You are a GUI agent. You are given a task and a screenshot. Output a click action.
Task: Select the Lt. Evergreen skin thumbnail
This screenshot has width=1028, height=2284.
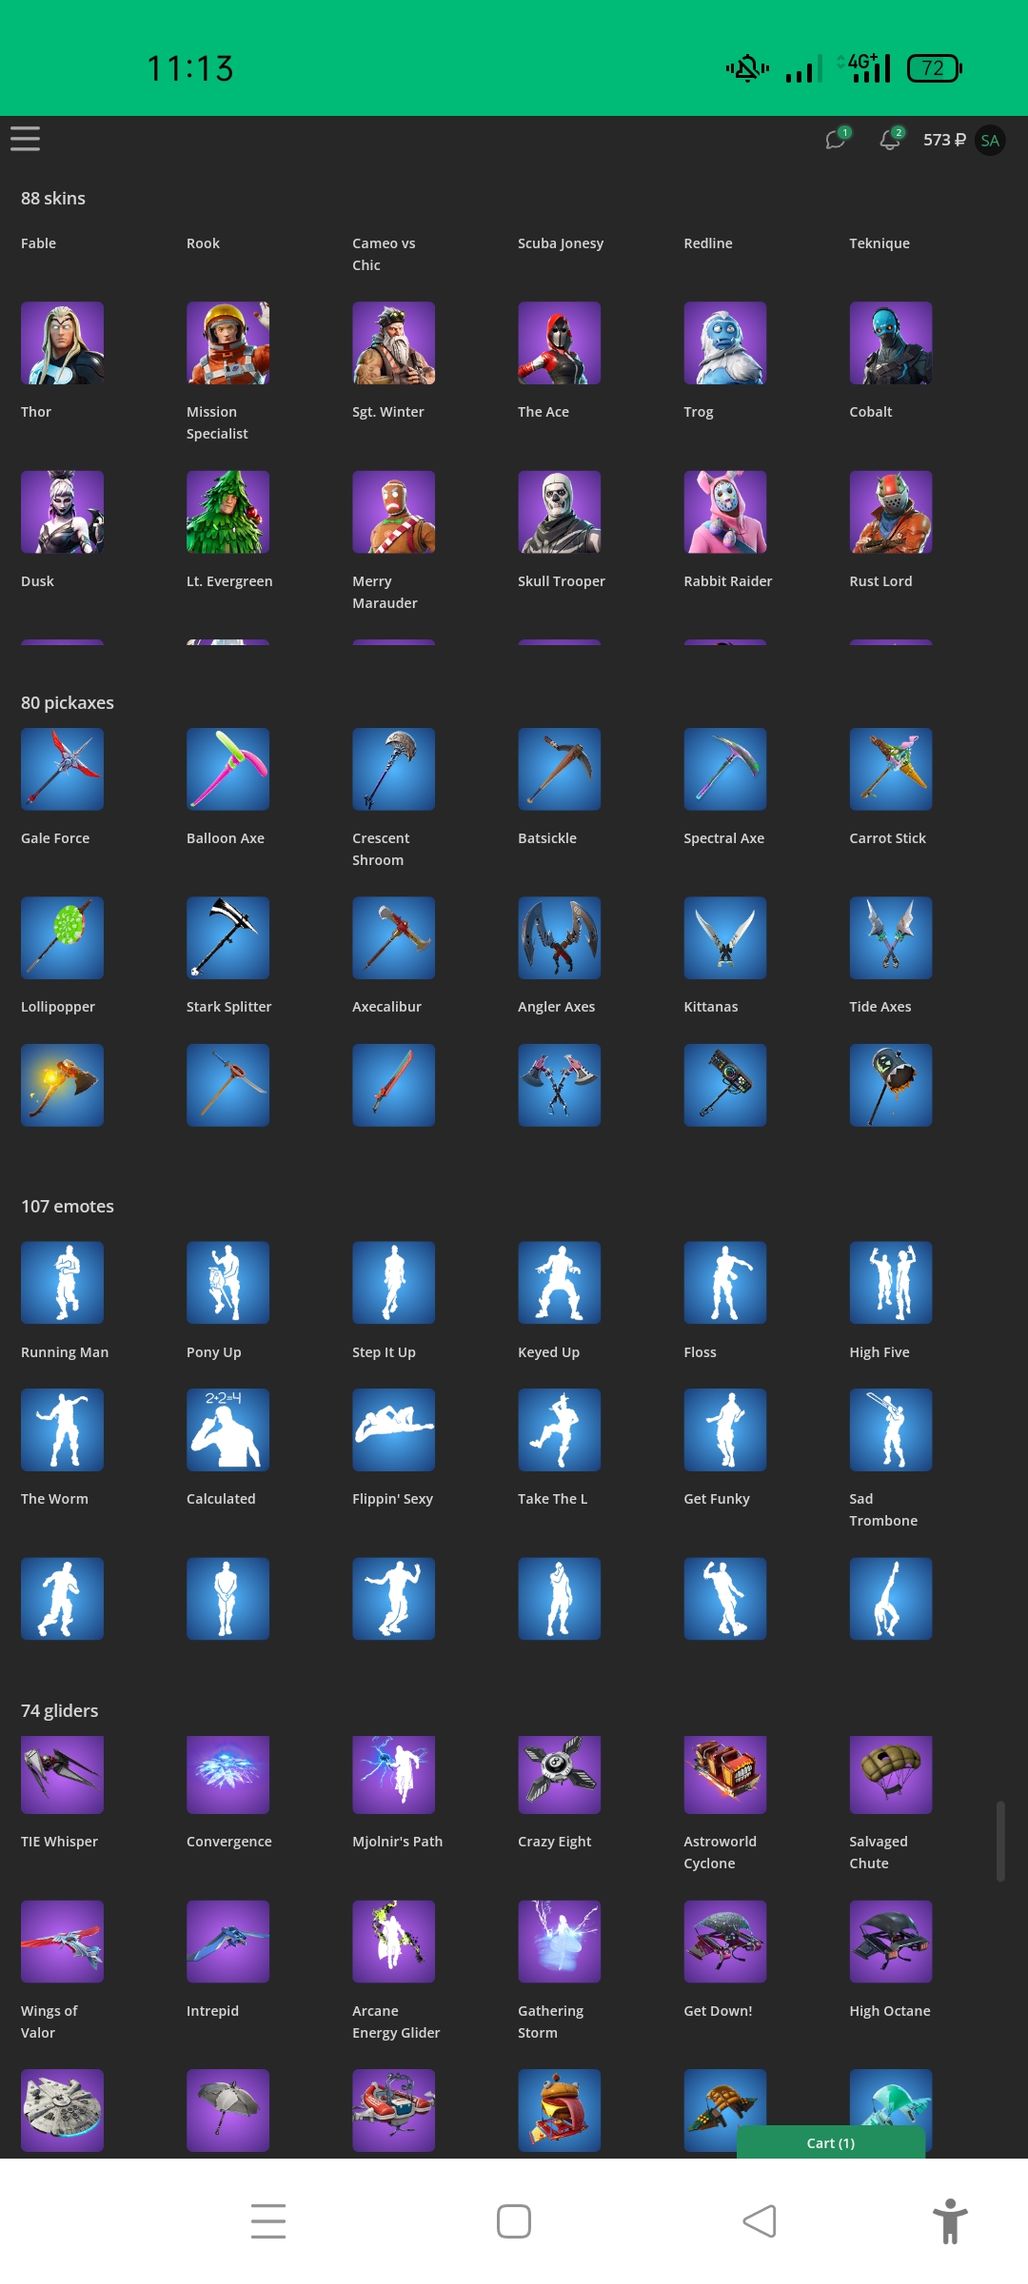tap(228, 512)
